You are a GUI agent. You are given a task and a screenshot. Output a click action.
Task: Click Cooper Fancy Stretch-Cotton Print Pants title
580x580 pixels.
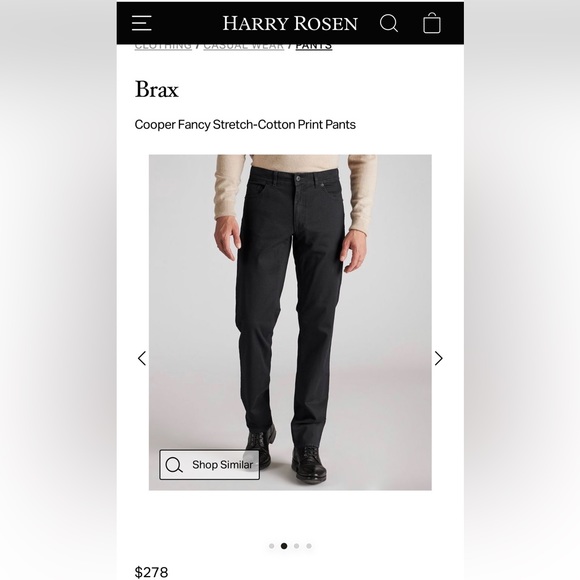[245, 125]
